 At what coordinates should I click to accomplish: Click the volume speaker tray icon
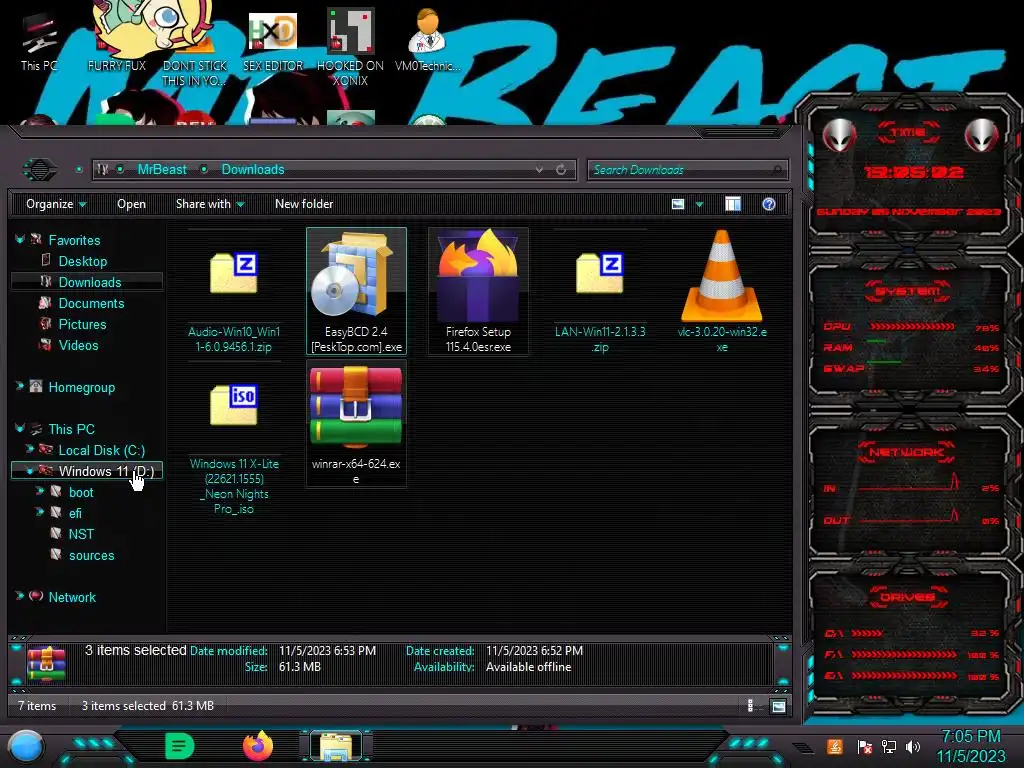(x=913, y=746)
